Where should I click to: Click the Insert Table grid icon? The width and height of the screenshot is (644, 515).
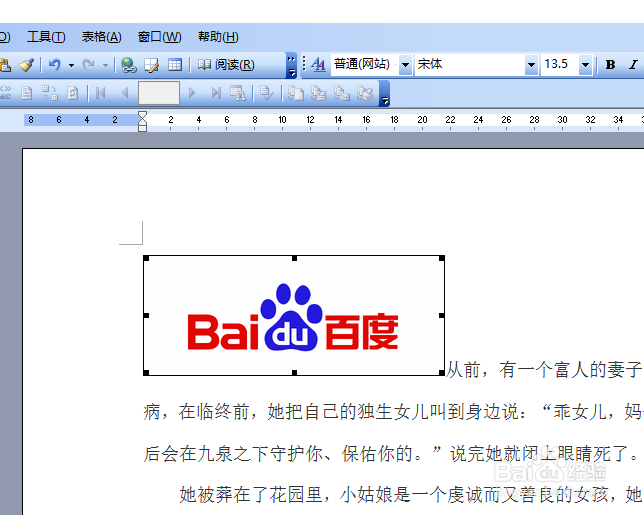point(175,65)
